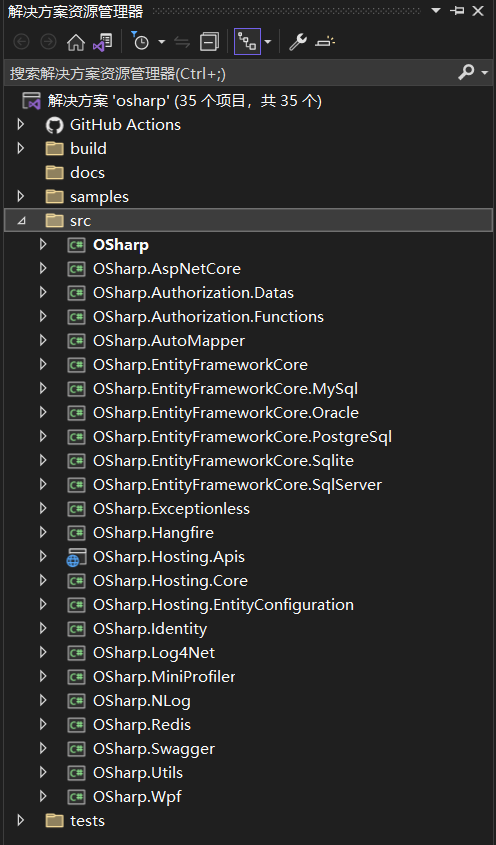496x845 pixels.
Task: Open Properties wrench icon
Action: point(298,41)
